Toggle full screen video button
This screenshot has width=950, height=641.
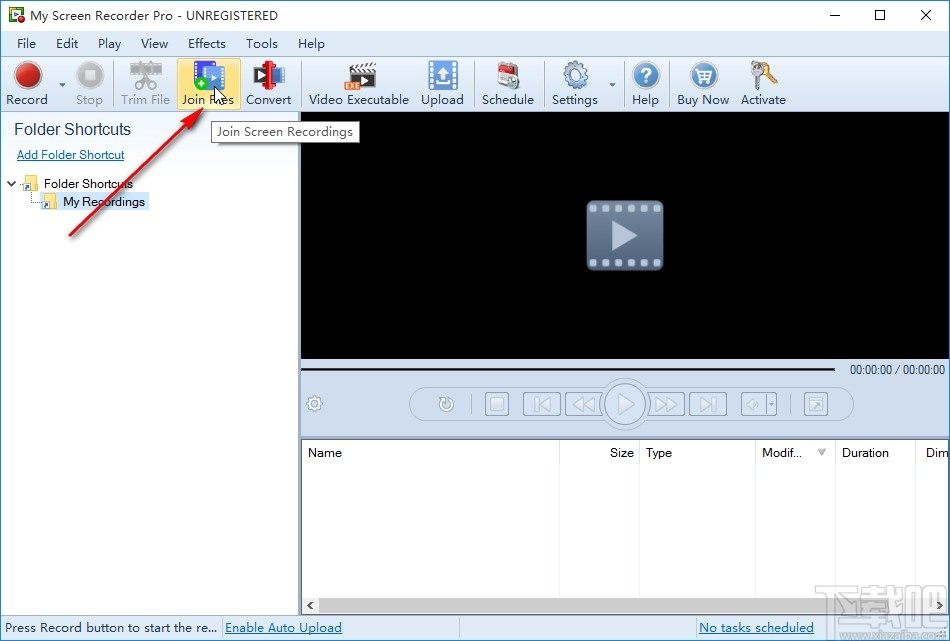click(x=815, y=404)
